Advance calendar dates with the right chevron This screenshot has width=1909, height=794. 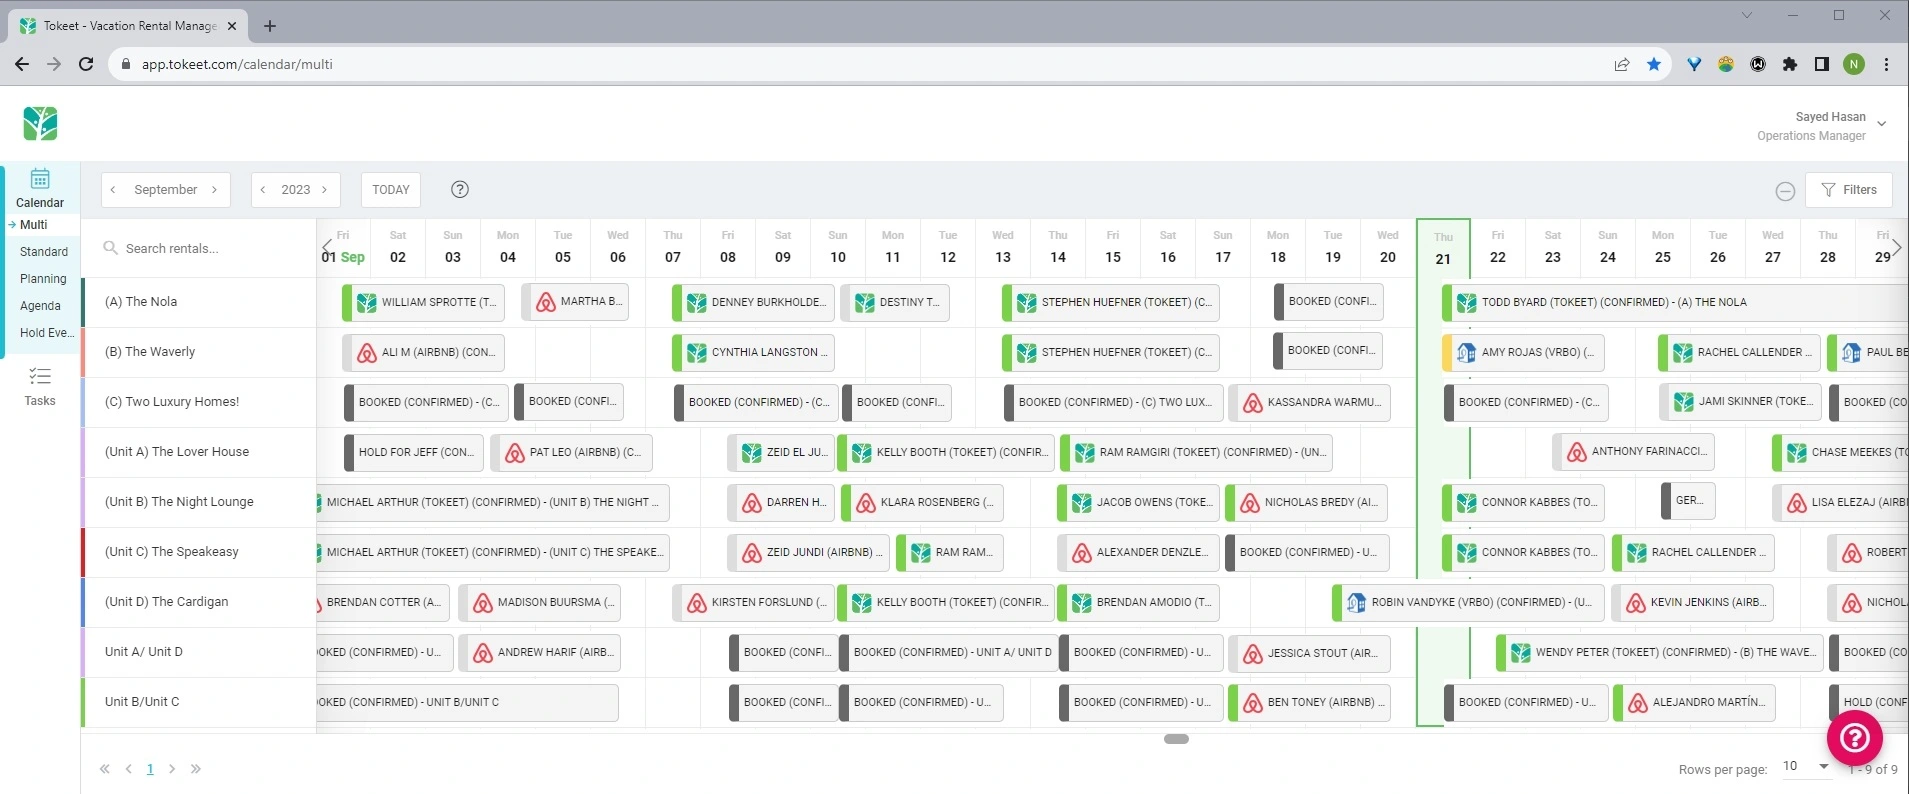point(1897,246)
